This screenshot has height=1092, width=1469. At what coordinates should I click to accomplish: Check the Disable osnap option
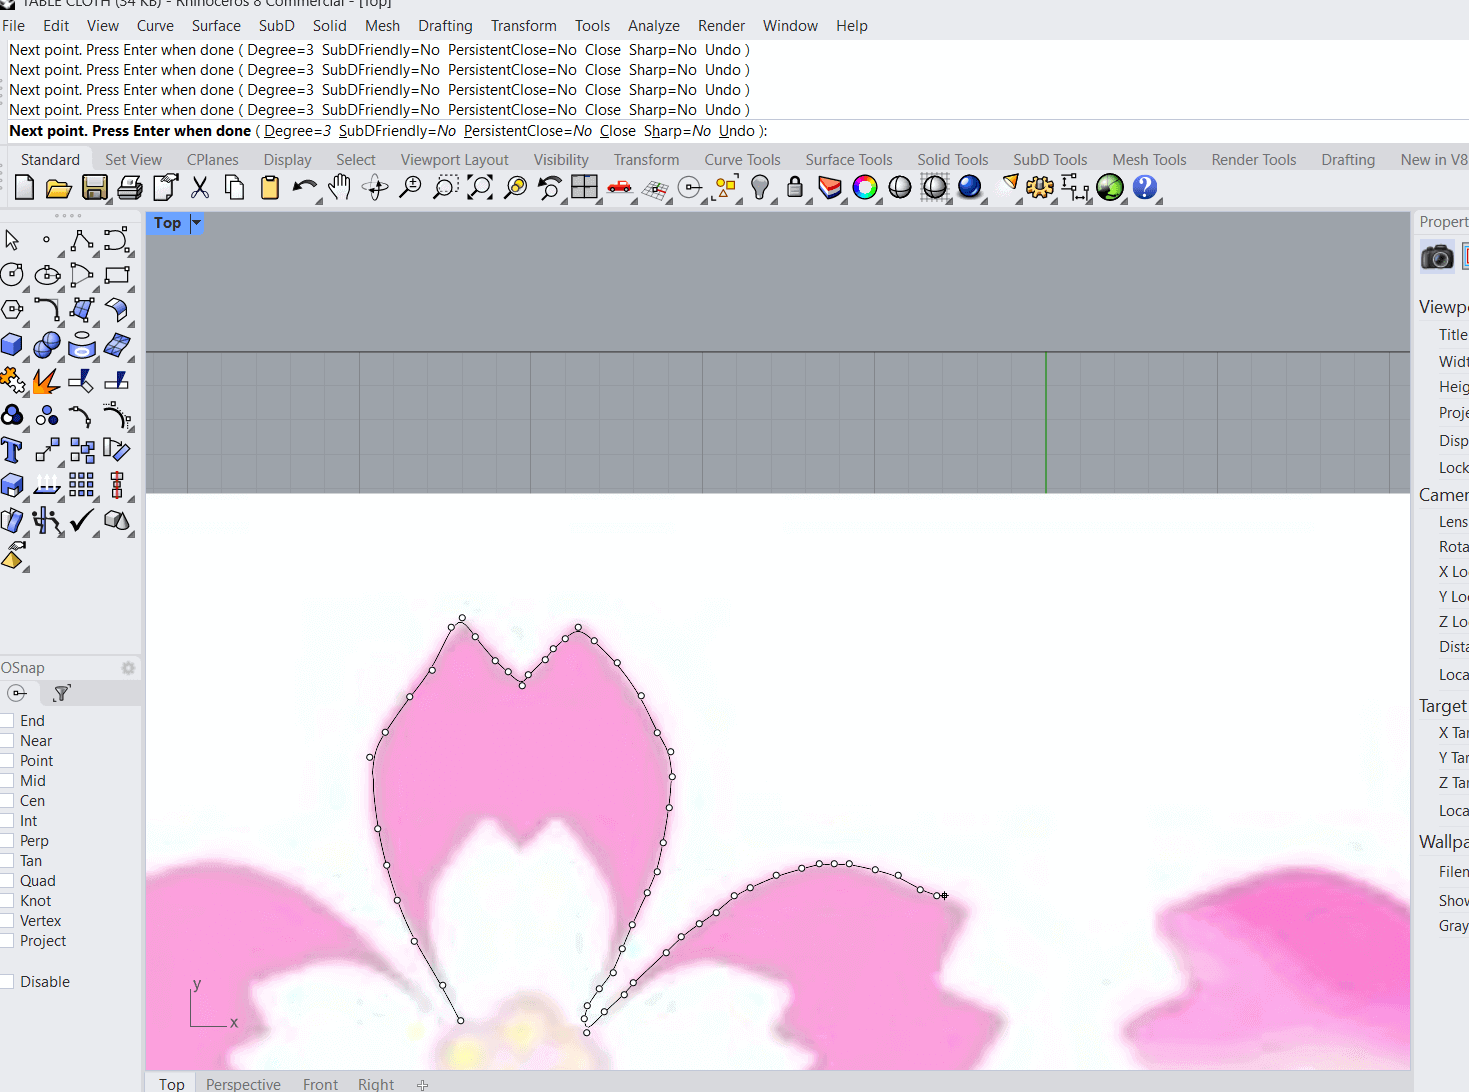[x=7, y=982]
